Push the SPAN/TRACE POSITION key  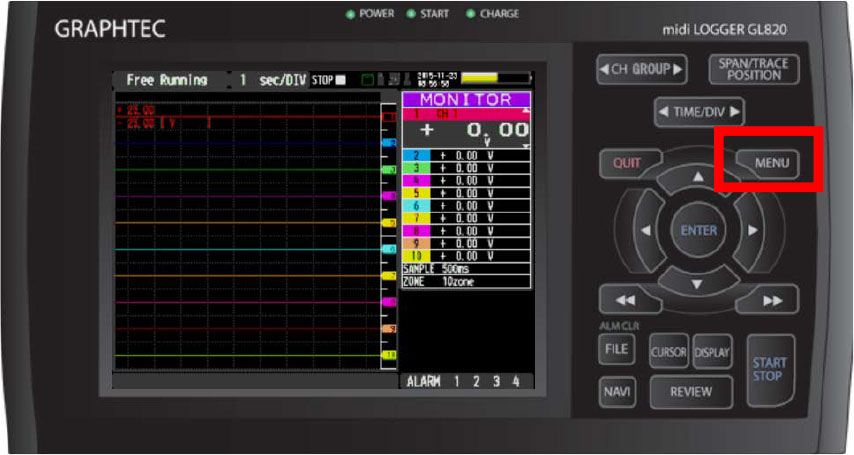coord(754,69)
